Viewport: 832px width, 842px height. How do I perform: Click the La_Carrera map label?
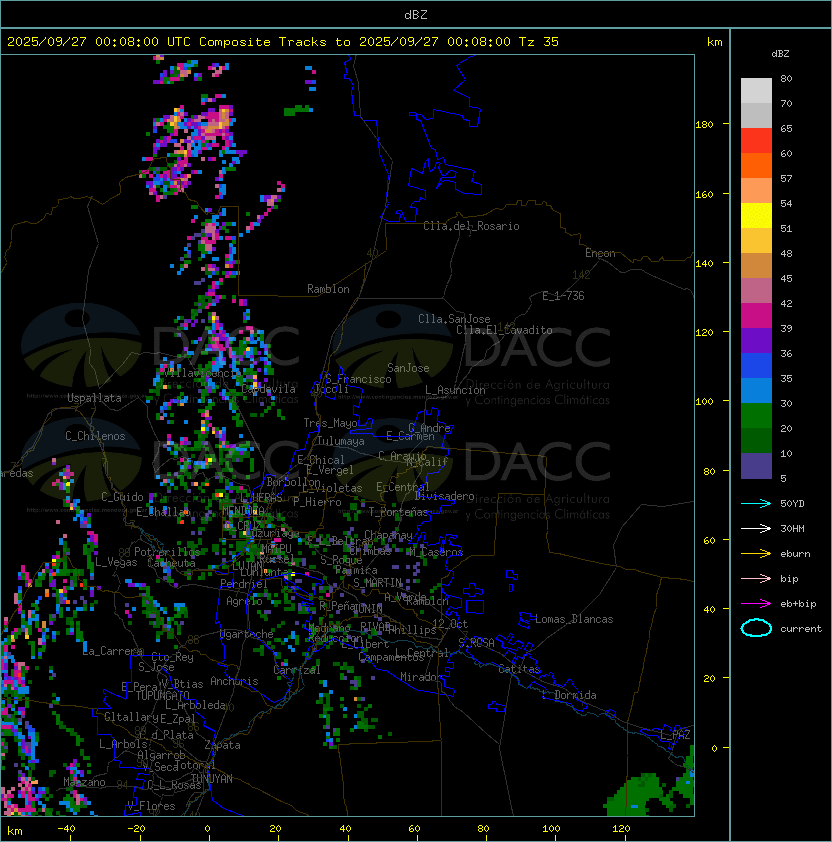coord(113,651)
